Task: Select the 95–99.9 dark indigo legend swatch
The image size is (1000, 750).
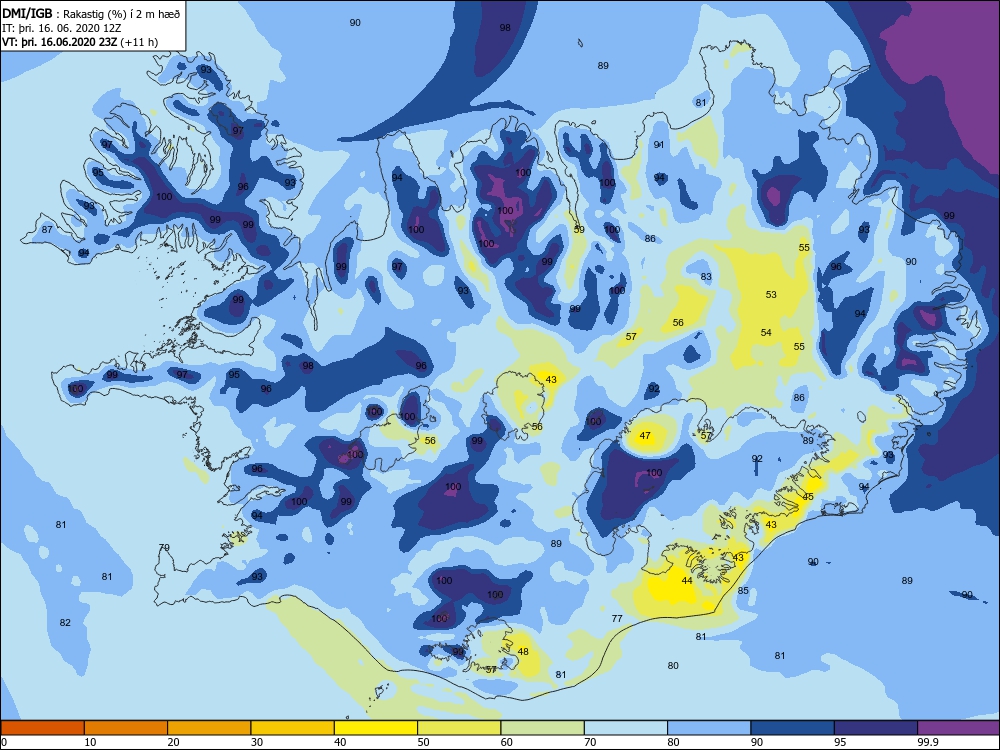Action: click(876, 728)
